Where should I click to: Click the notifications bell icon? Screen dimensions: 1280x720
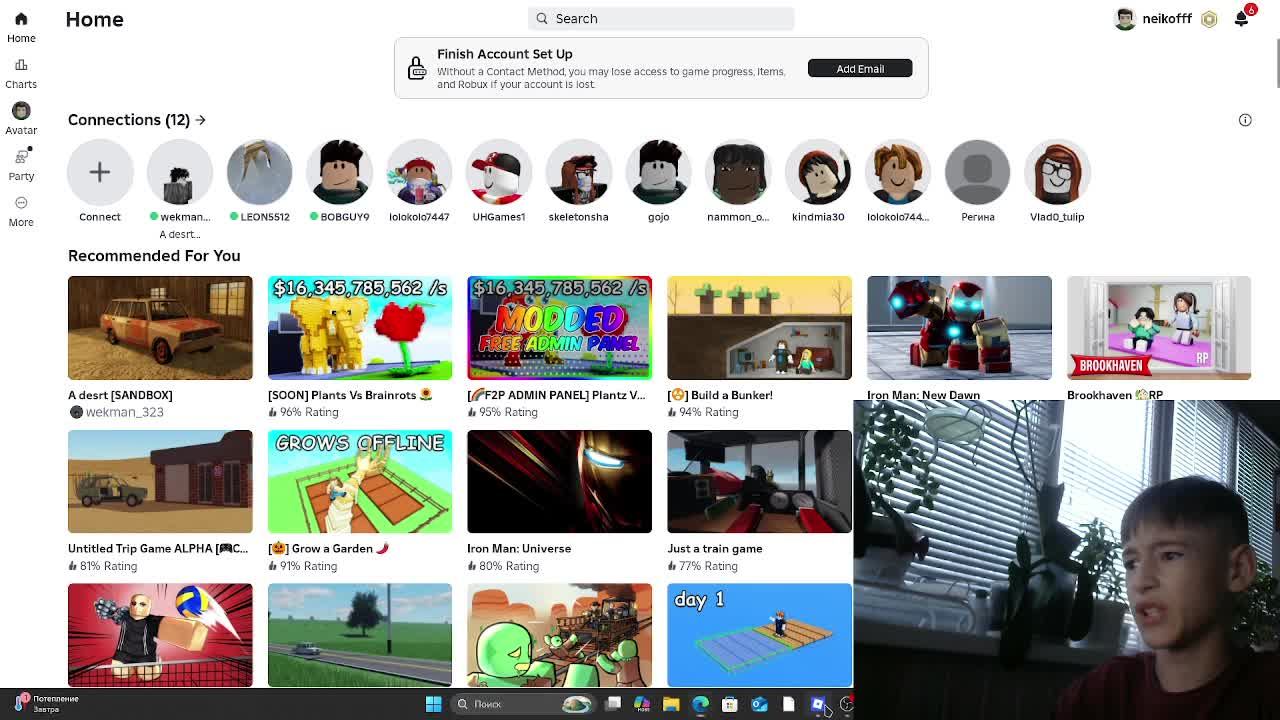(x=1241, y=19)
